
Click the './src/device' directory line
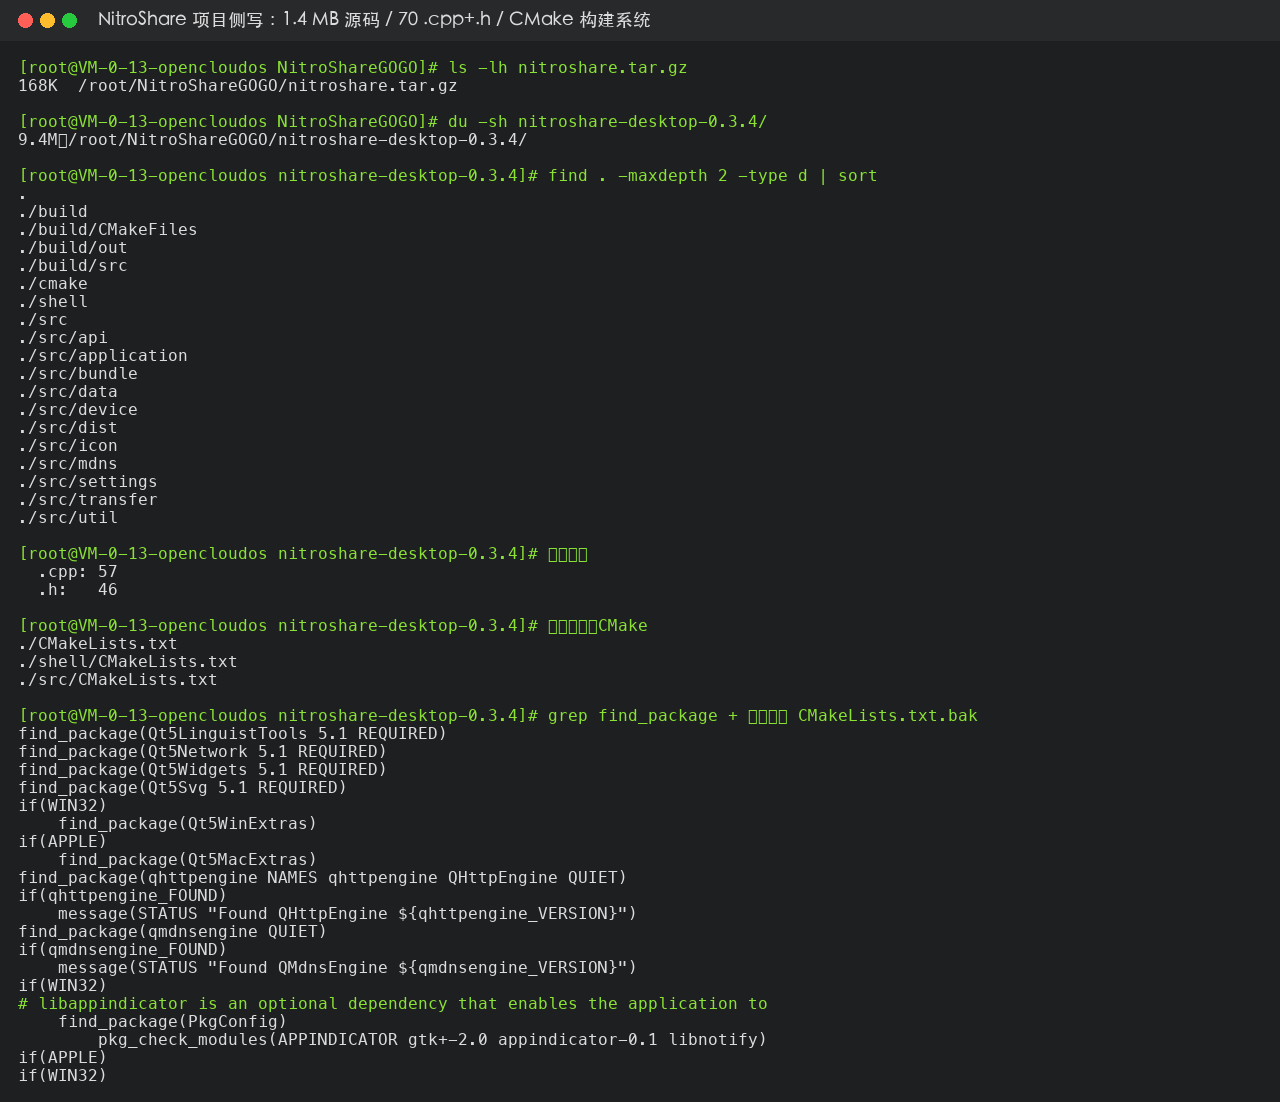(x=78, y=410)
